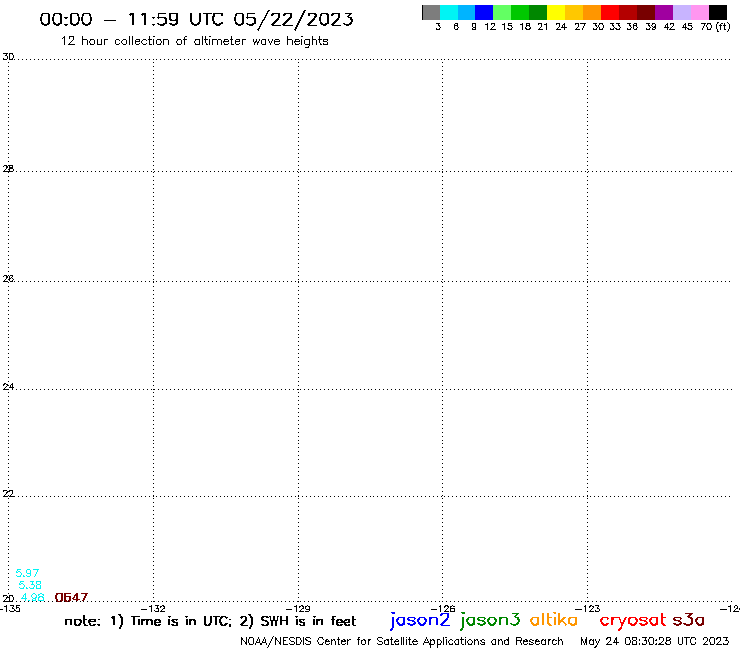Pick the dark green swatch between 18 and 21
The height and width of the screenshot is (650, 740).
click(538, 12)
